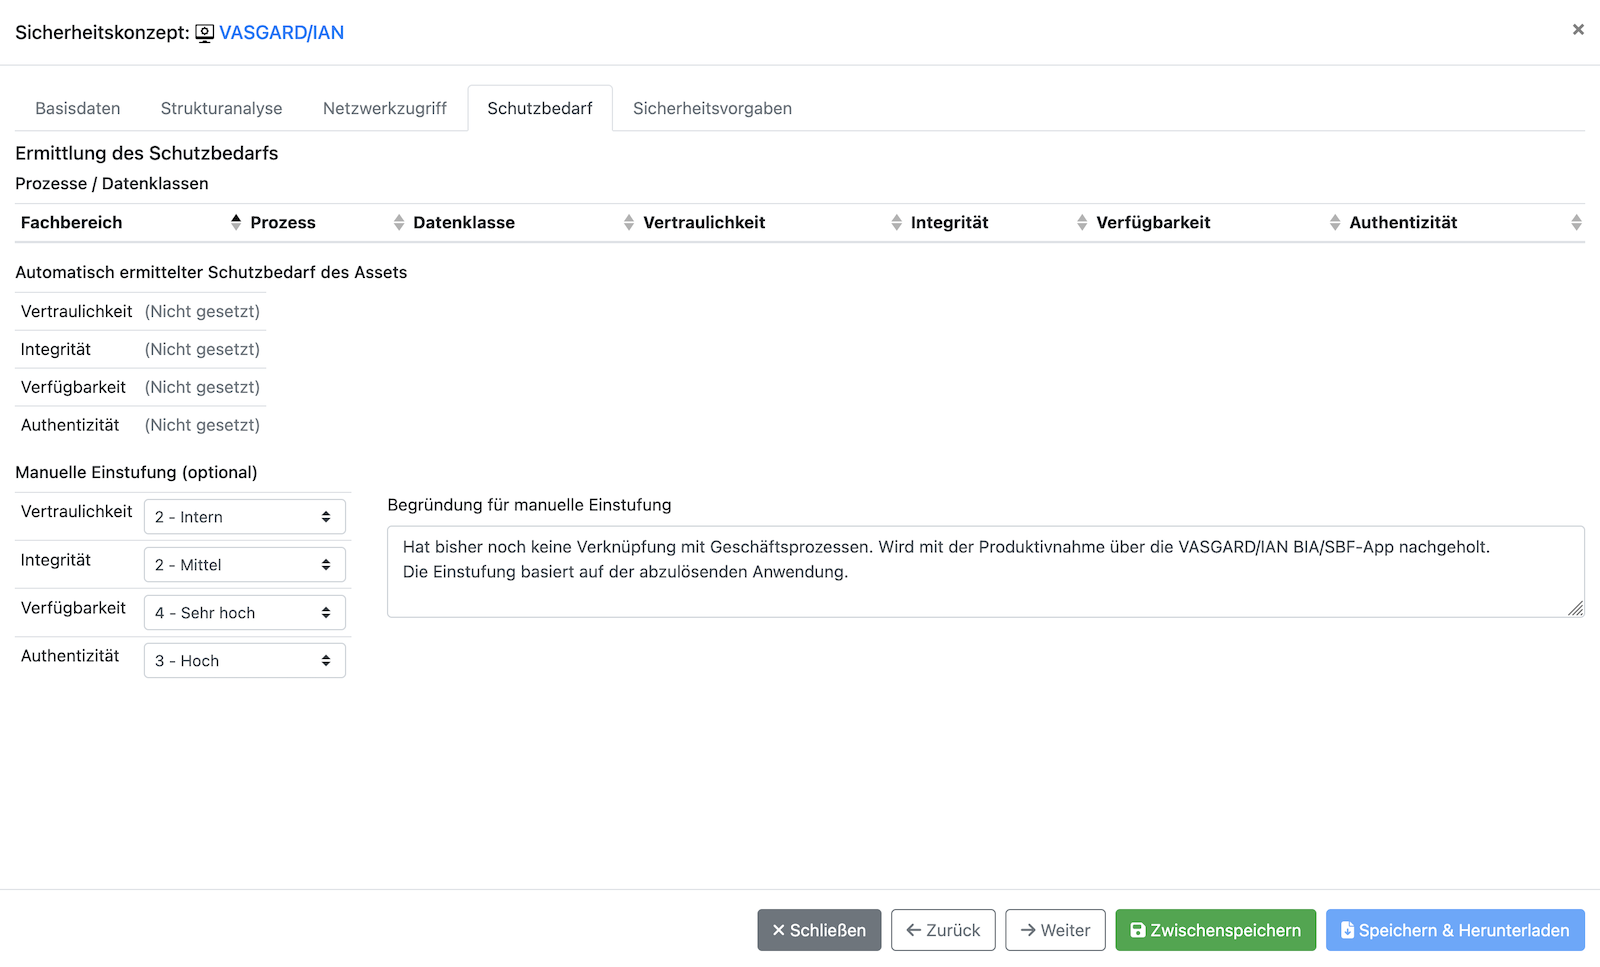Open the Strukturanalyse tab
Image resolution: width=1600 pixels, height=967 pixels.
click(221, 108)
